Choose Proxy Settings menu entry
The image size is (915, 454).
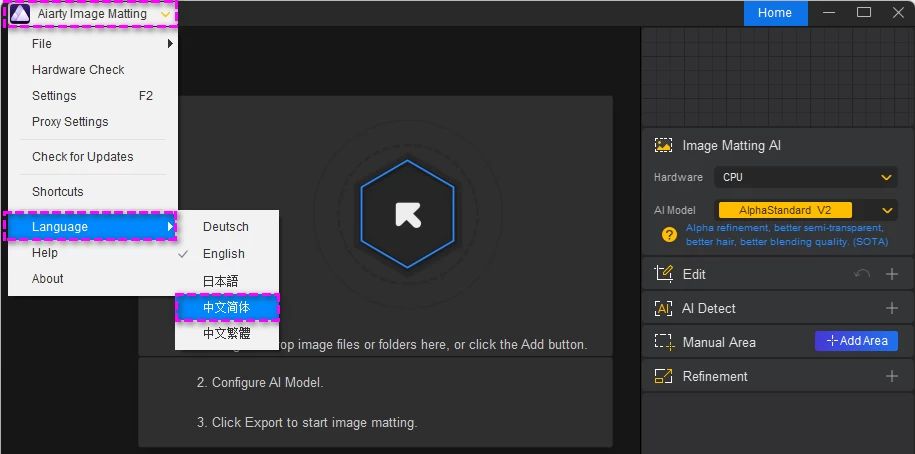click(x=93, y=121)
